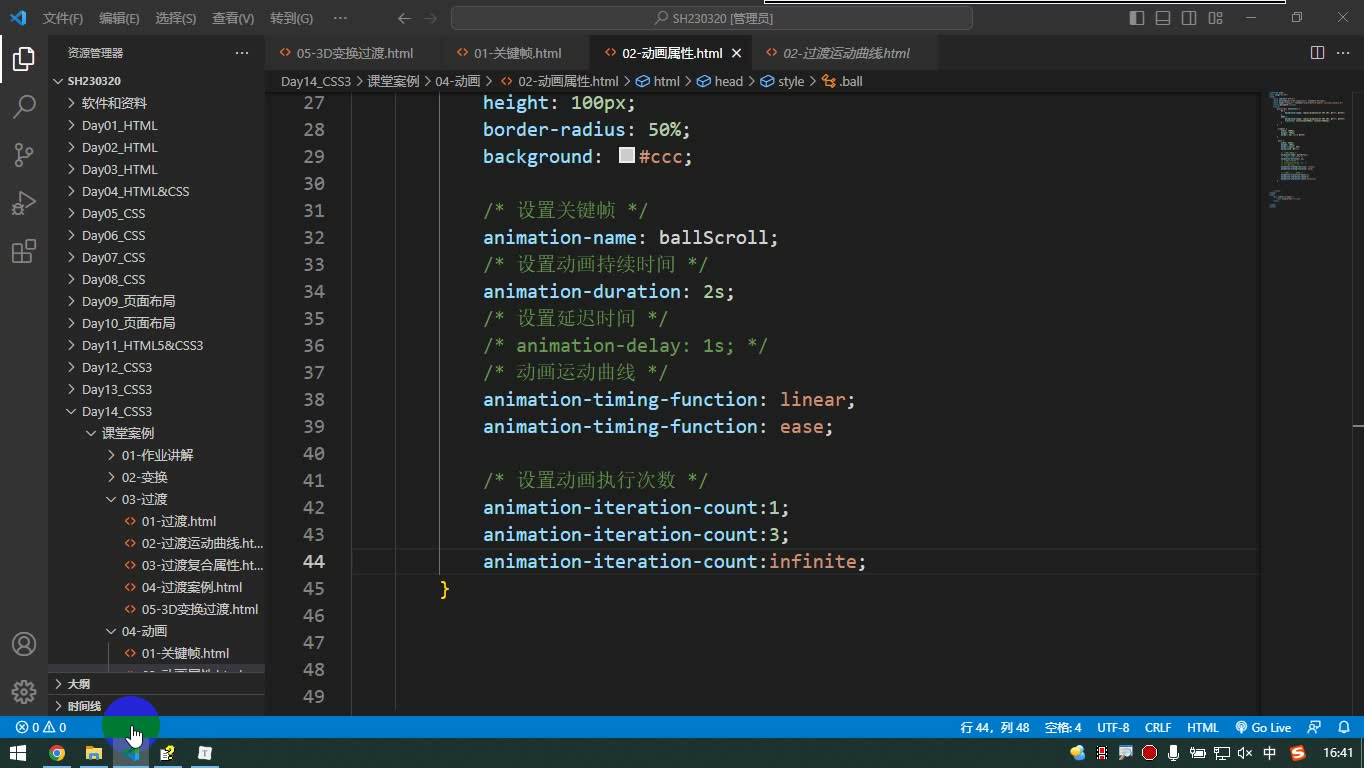Open Explorer panel more actions ellipsis

[242, 53]
